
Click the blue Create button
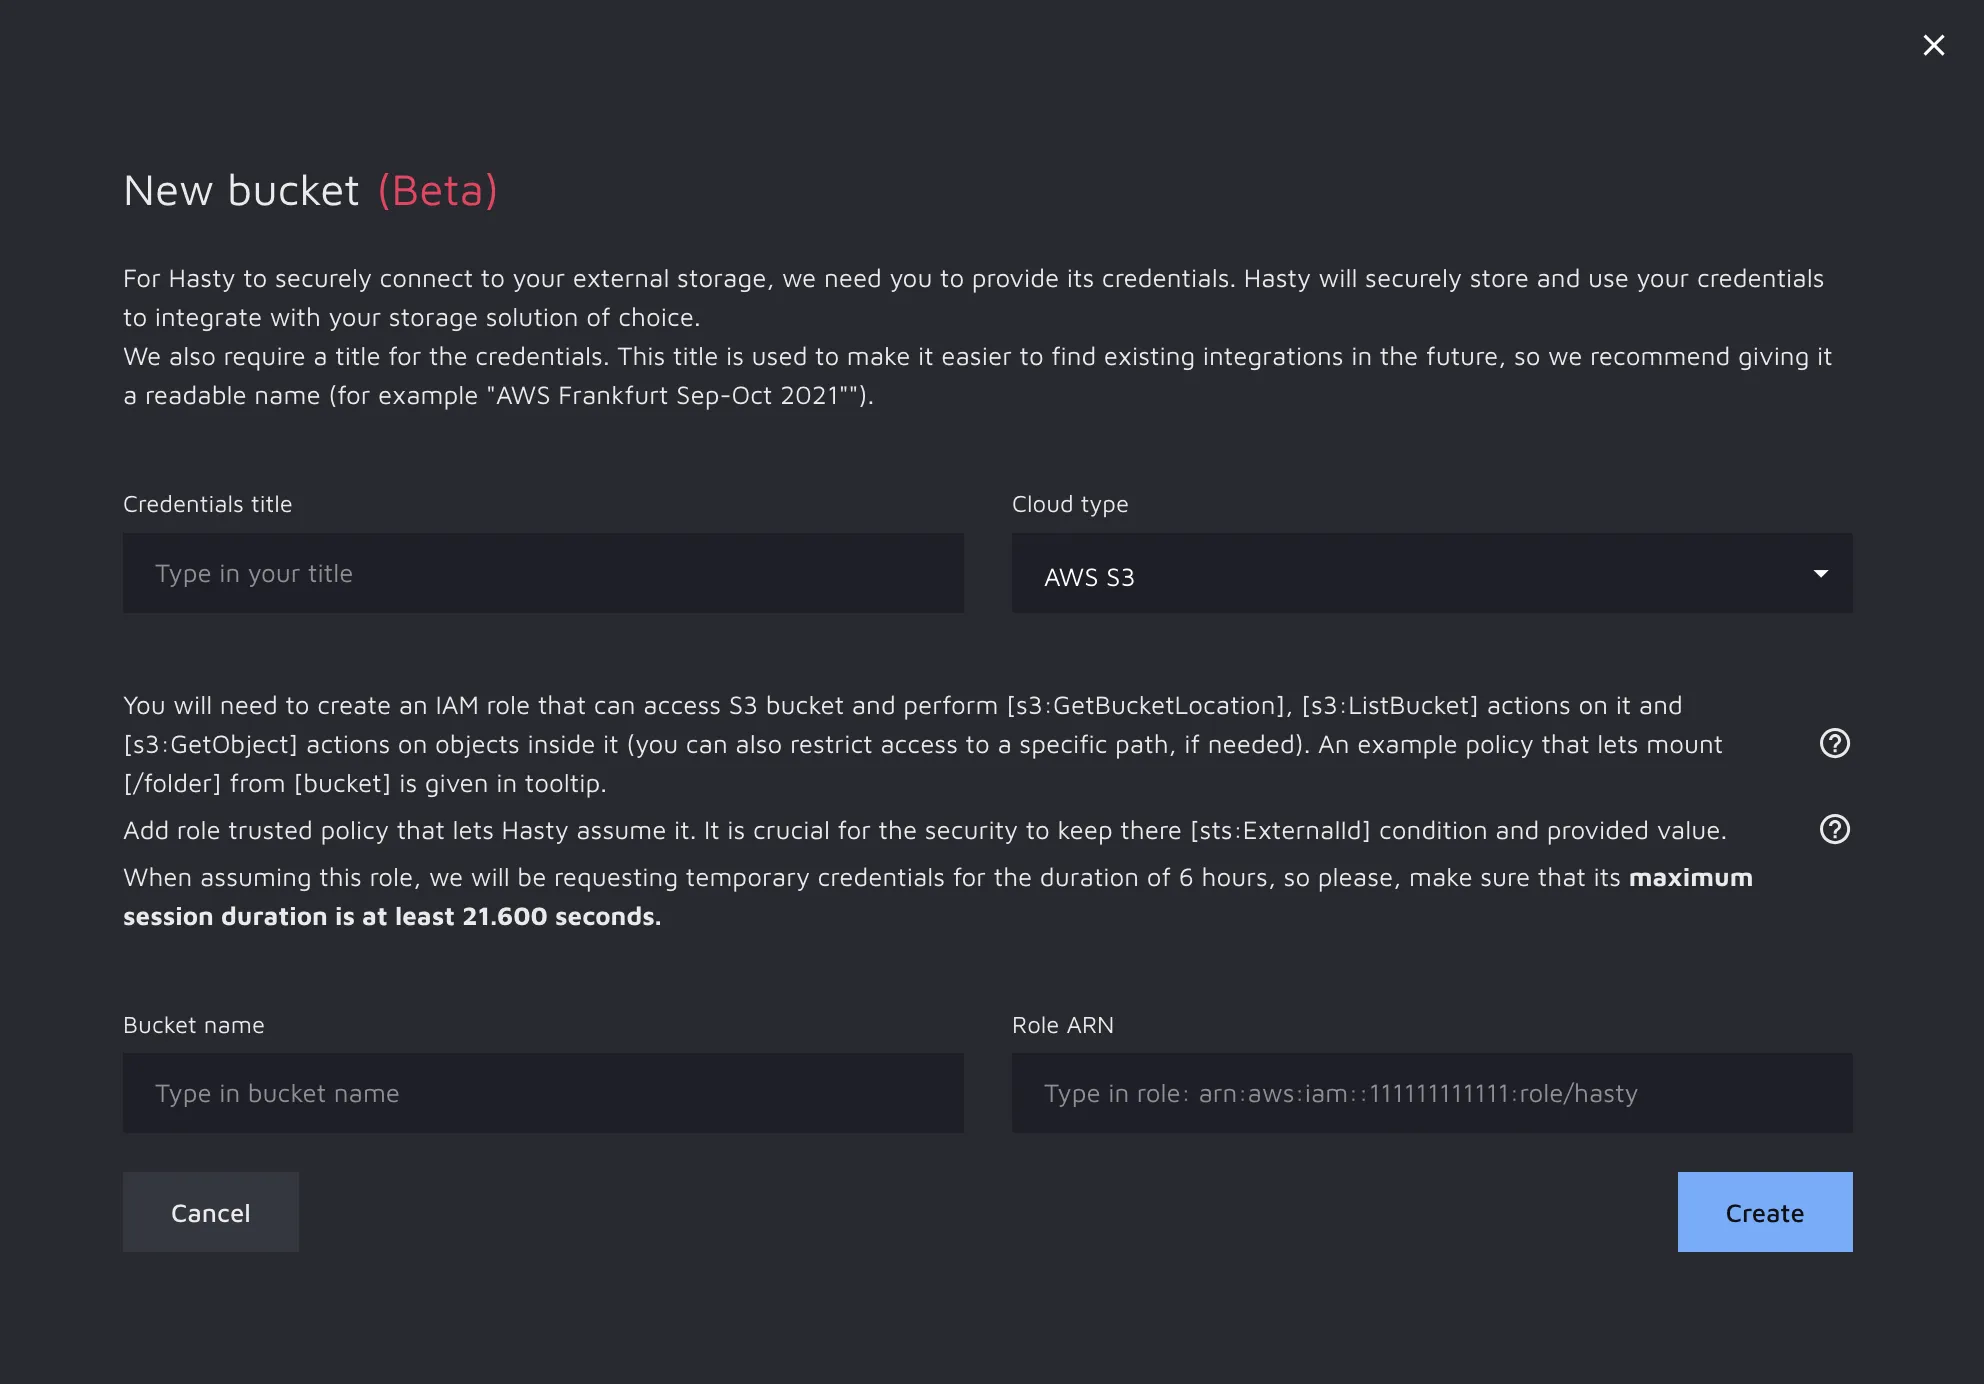1764,1212
